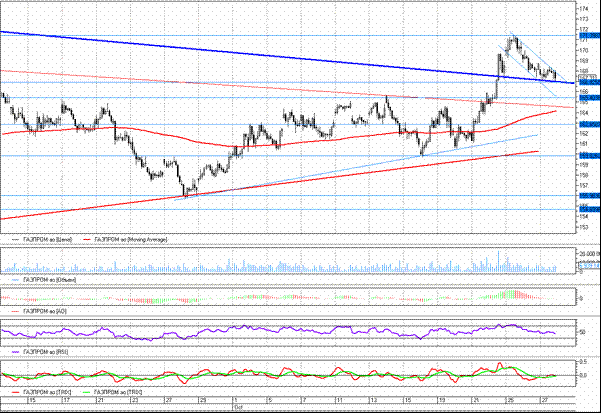The width and height of the screenshot is (601, 413).
Task: Click the 174 price axis label
Action: coord(584,8)
